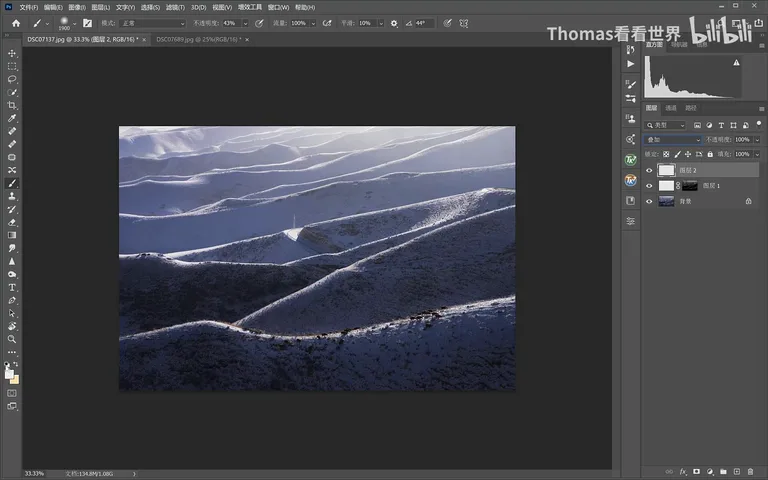Image resolution: width=768 pixels, height=480 pixels.
Task: Hide the 背景 background layer
Action: 649,201
